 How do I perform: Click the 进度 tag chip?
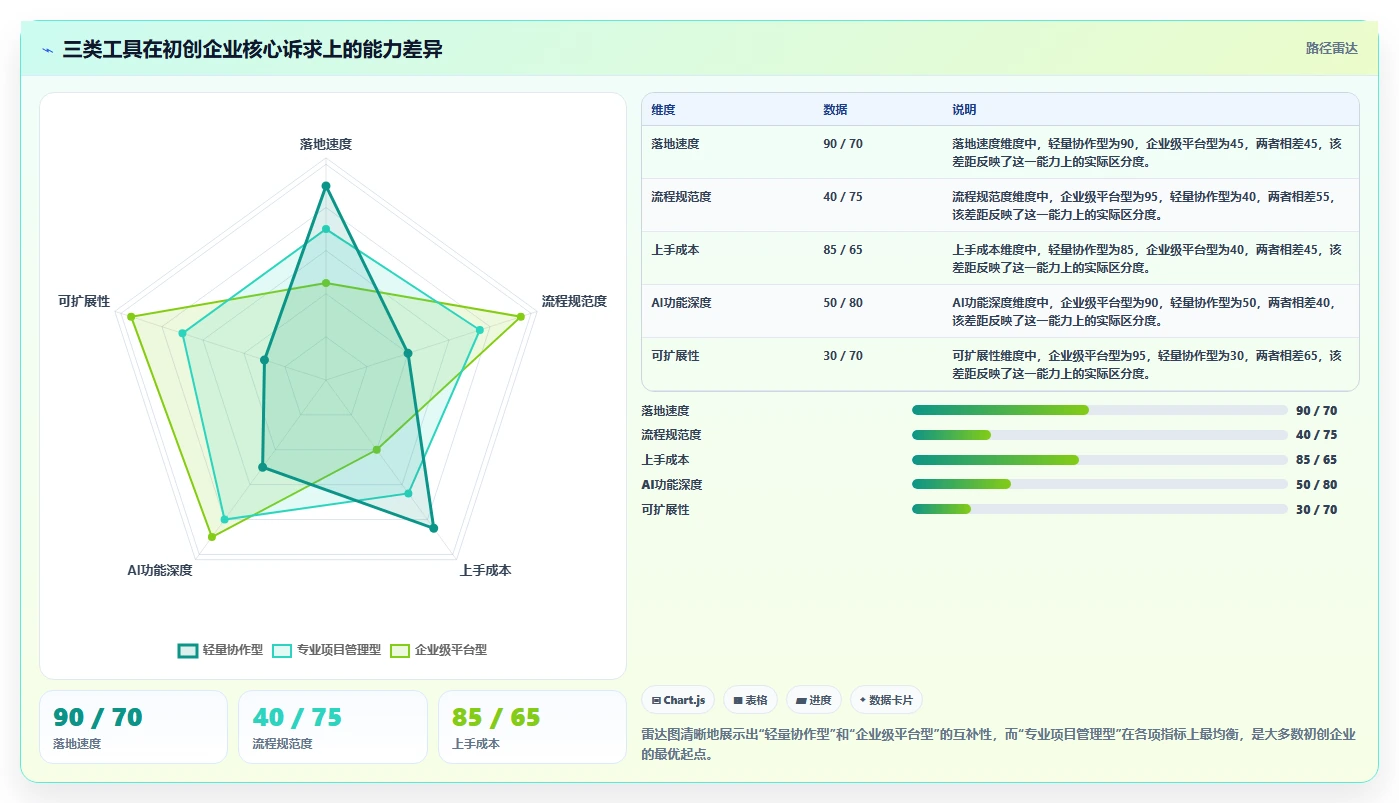tap(814, 700)
